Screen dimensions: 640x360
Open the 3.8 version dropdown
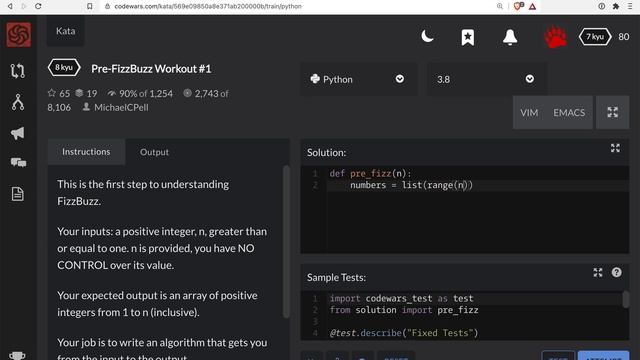pos(487,79)
